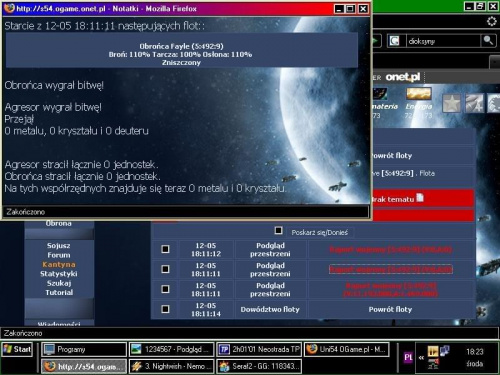Click the Poskarż się/Donieś button
The width and height of the screenshot is (500, 375).
[x=319, y=232]
